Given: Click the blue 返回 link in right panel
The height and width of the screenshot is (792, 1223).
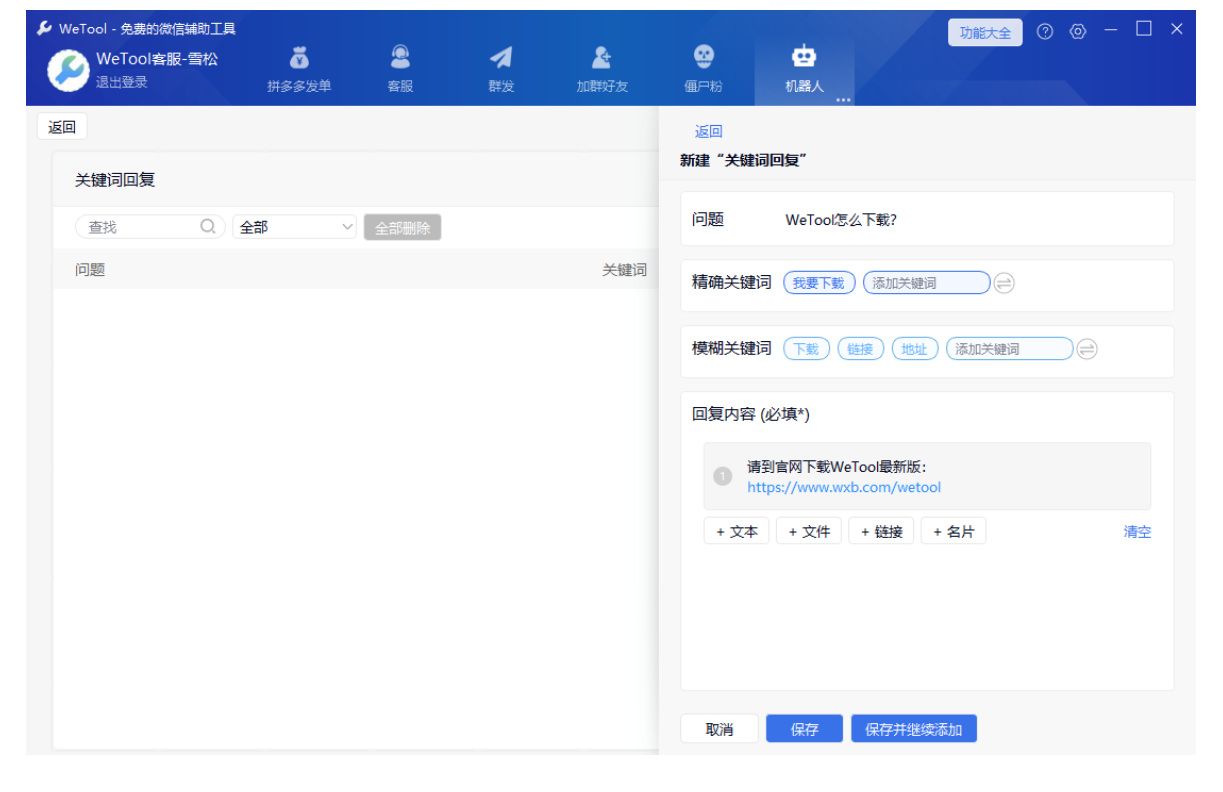Looking at the screenshot, I should click(708, 131).
